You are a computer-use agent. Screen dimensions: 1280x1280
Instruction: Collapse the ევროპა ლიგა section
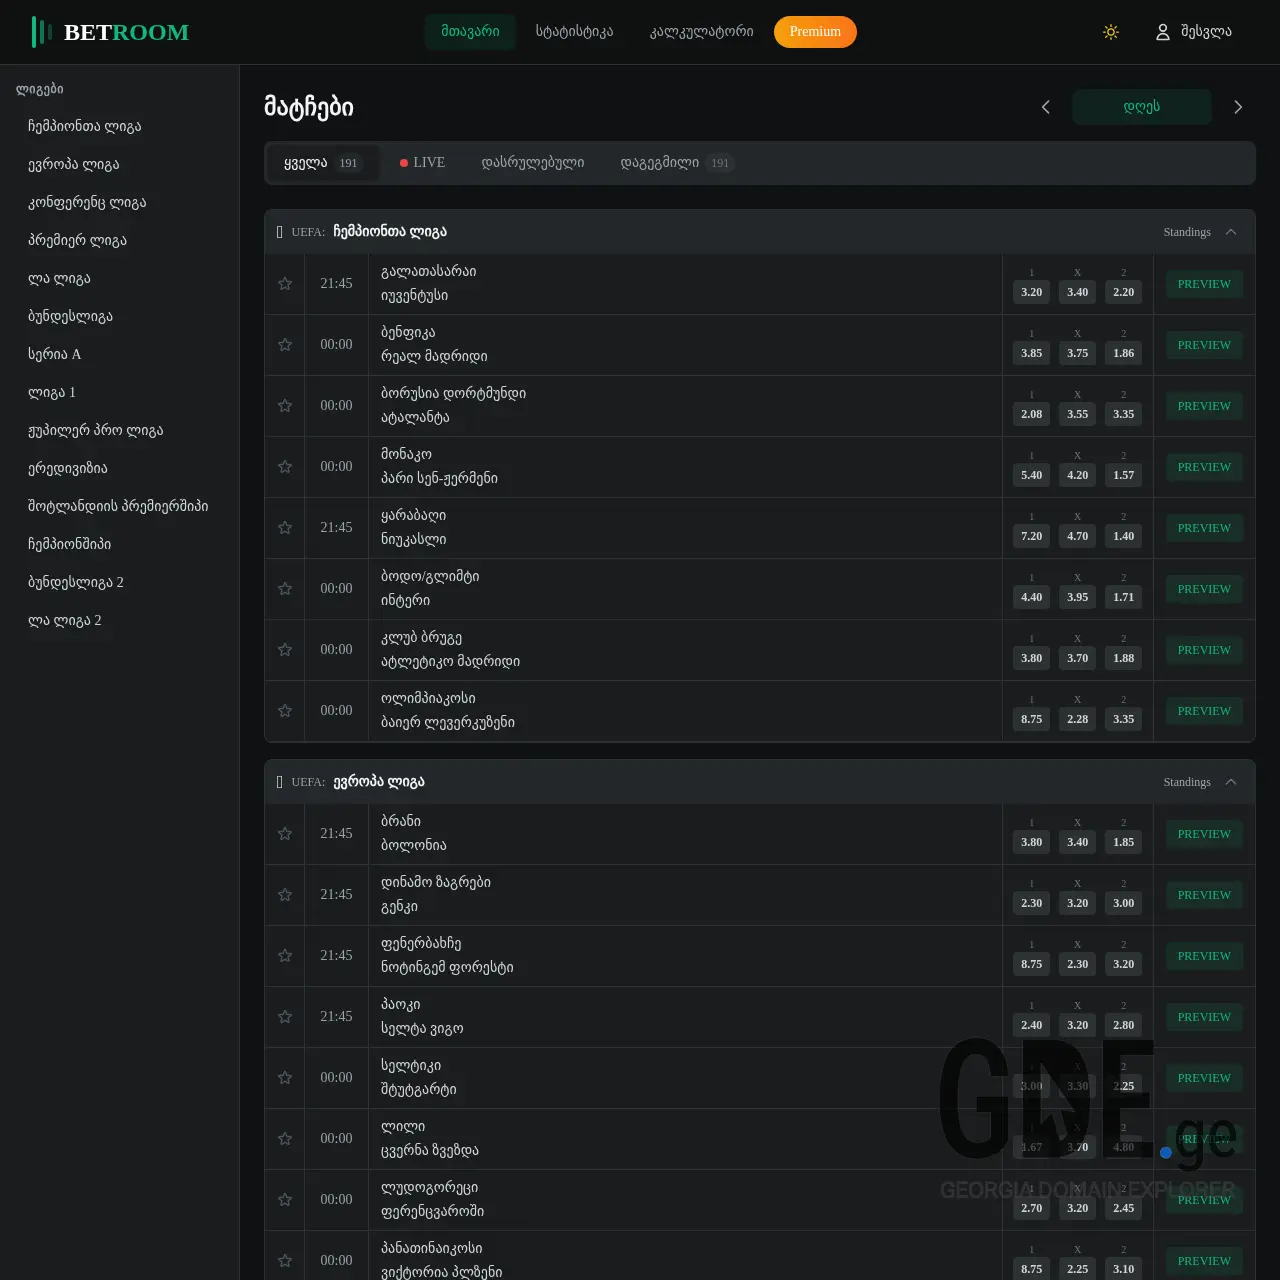pos(1232,781)
